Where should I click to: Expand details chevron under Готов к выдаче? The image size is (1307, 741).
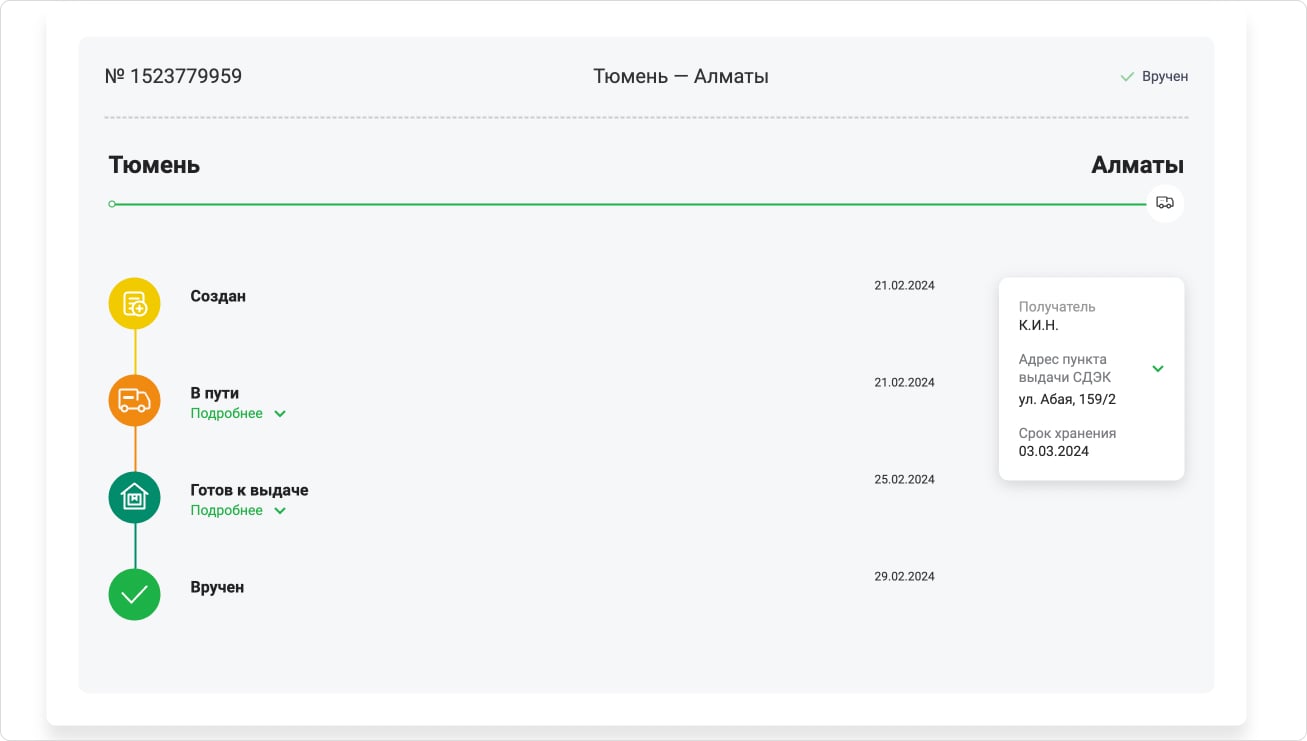click(x=280, y=511)
